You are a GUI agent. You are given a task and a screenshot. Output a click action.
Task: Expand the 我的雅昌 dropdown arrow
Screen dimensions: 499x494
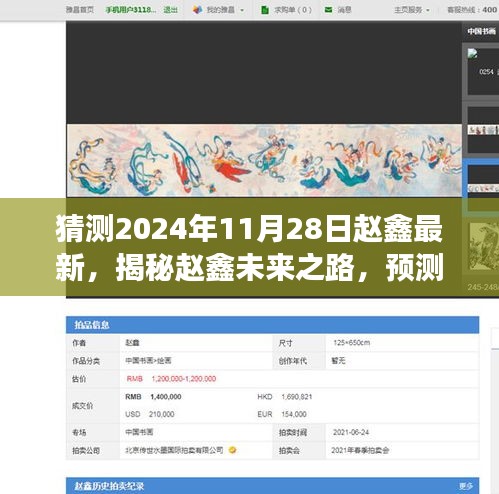point(242,10)
